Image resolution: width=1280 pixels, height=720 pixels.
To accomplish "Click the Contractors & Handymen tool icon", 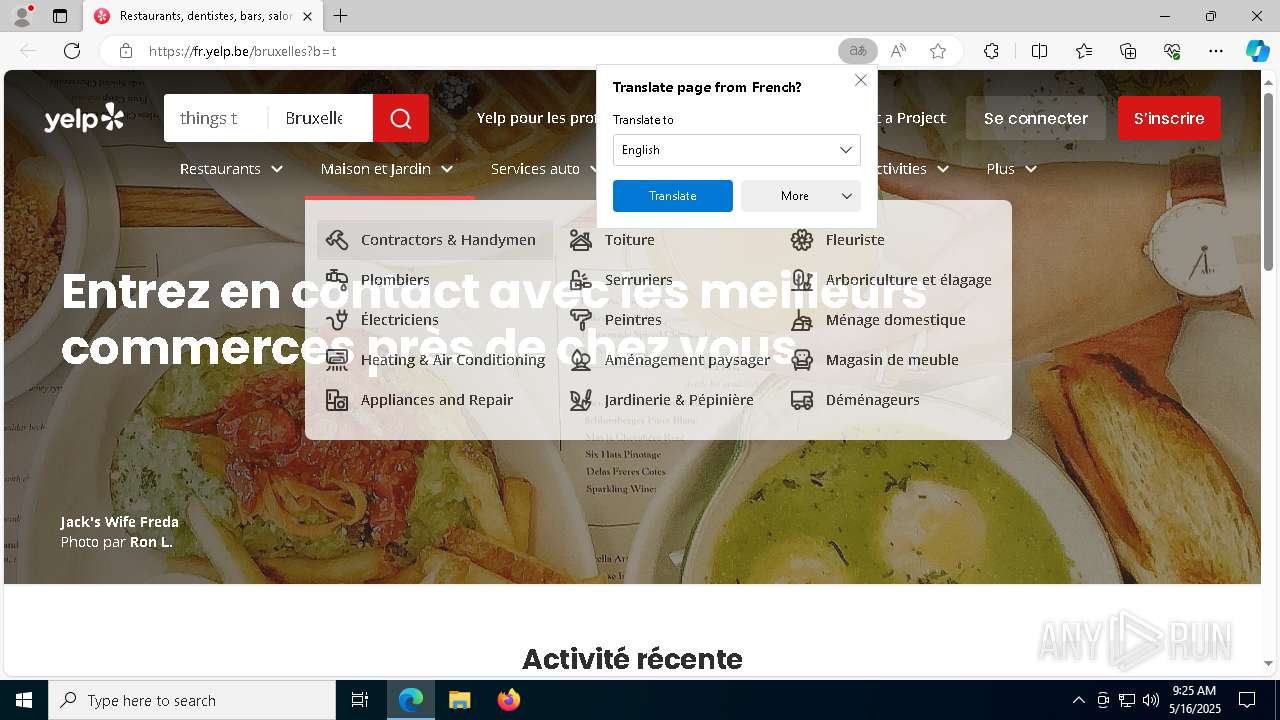I will pyautogui.click(x=337, y=240).
